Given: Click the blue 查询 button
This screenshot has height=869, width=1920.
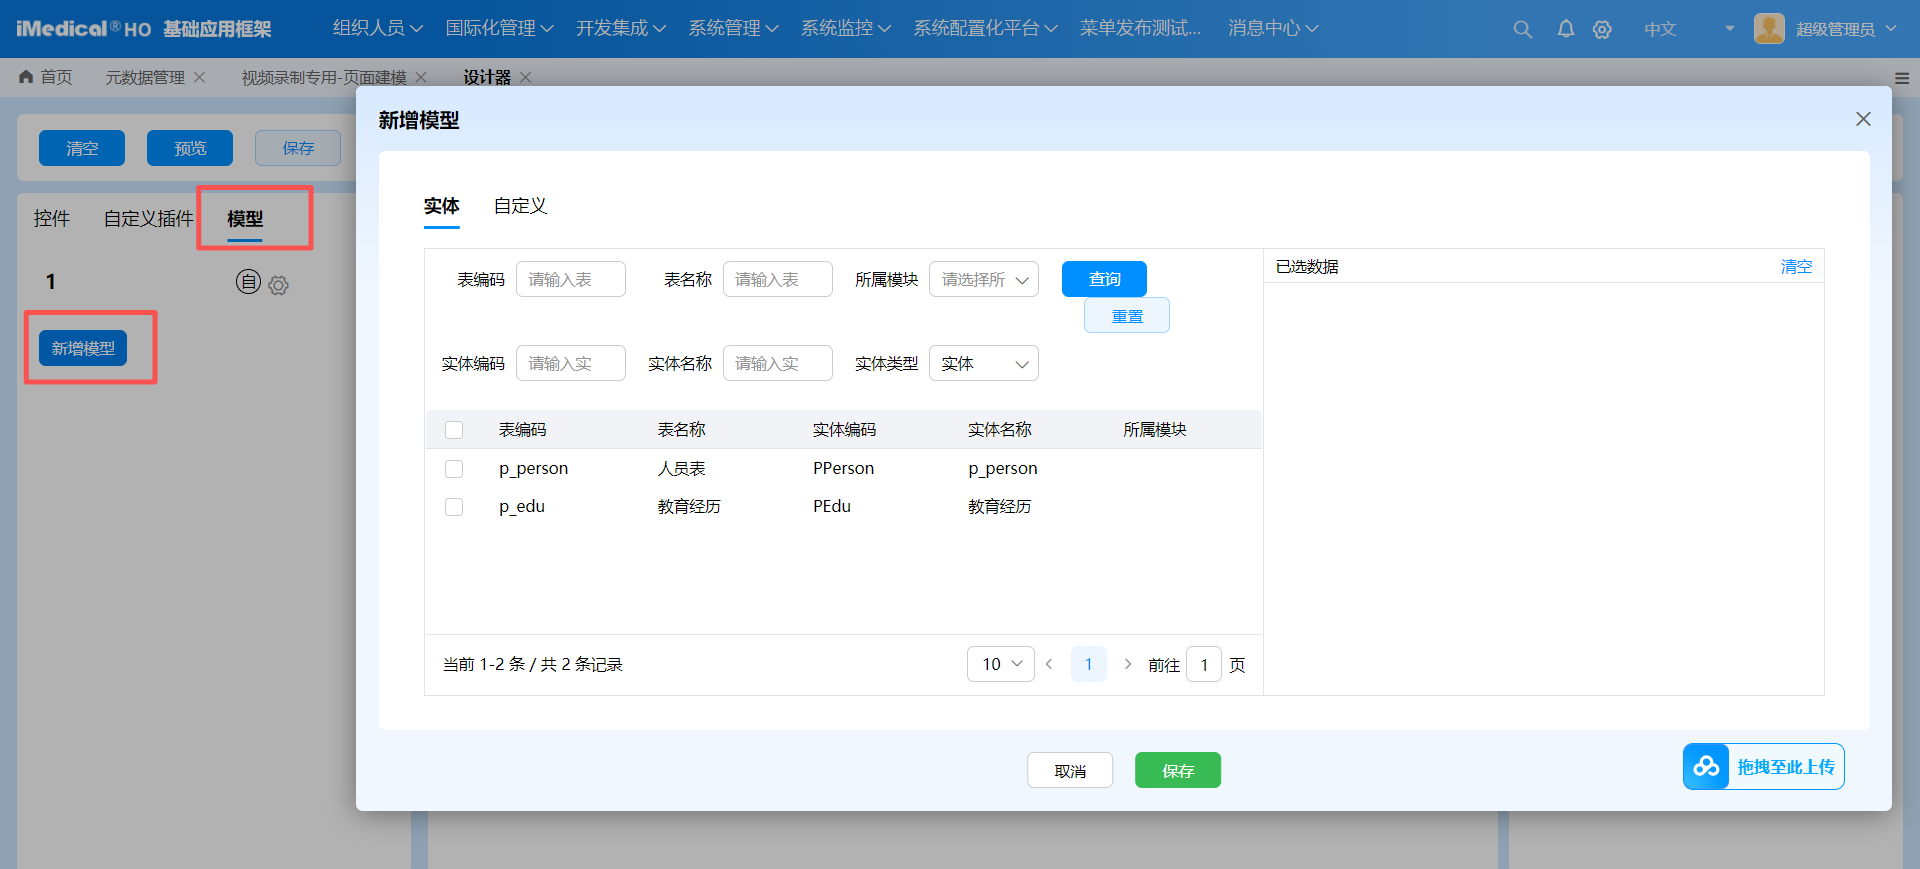Looking at the screenshot, I should coord(1104,279).
